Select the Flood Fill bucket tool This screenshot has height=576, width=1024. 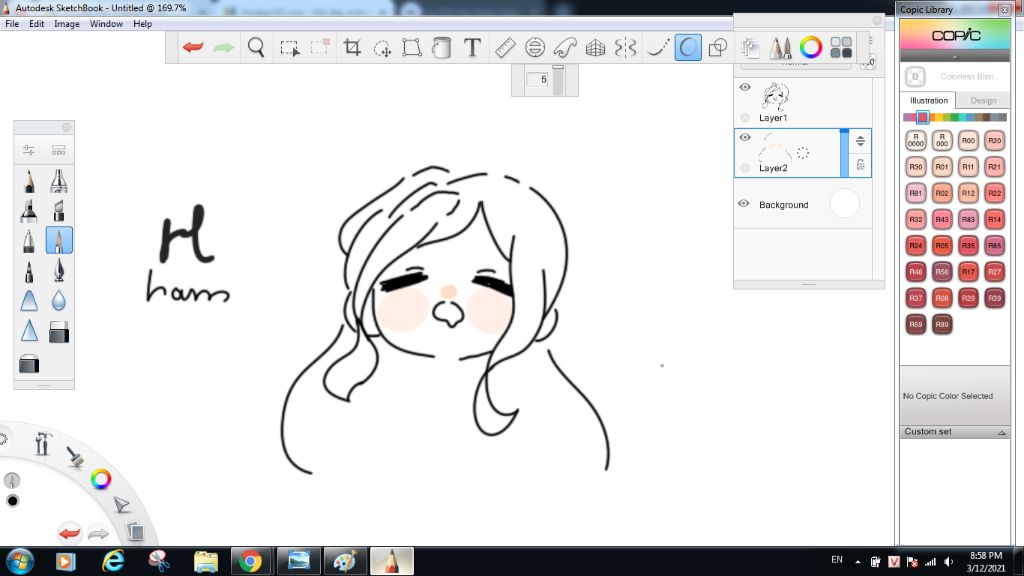[x=442, y=48]
